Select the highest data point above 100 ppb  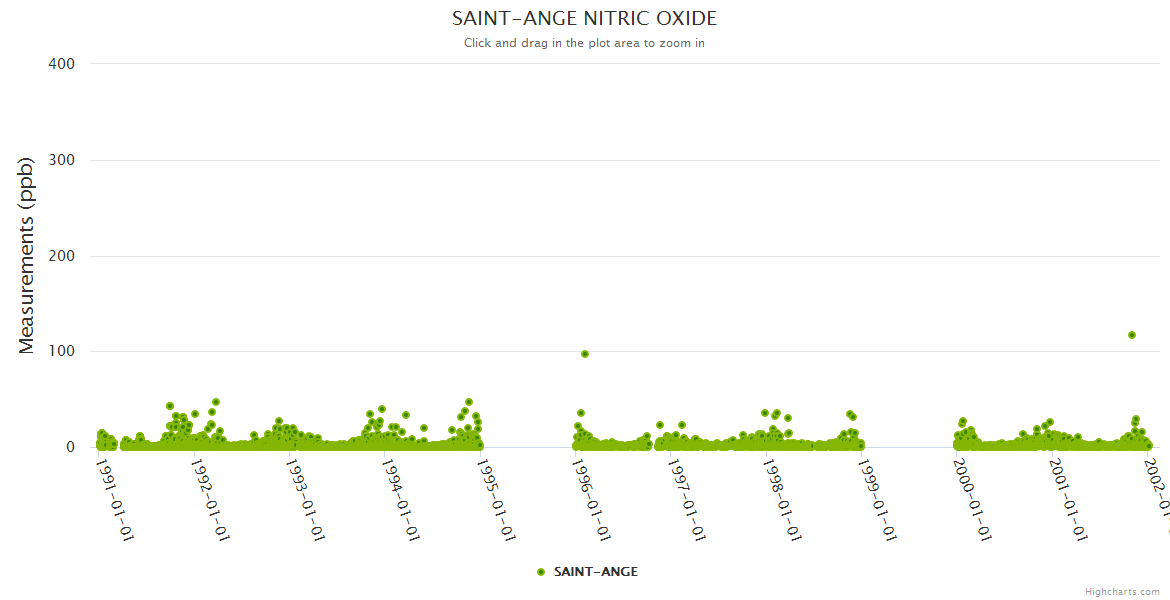pos(1132,335)
